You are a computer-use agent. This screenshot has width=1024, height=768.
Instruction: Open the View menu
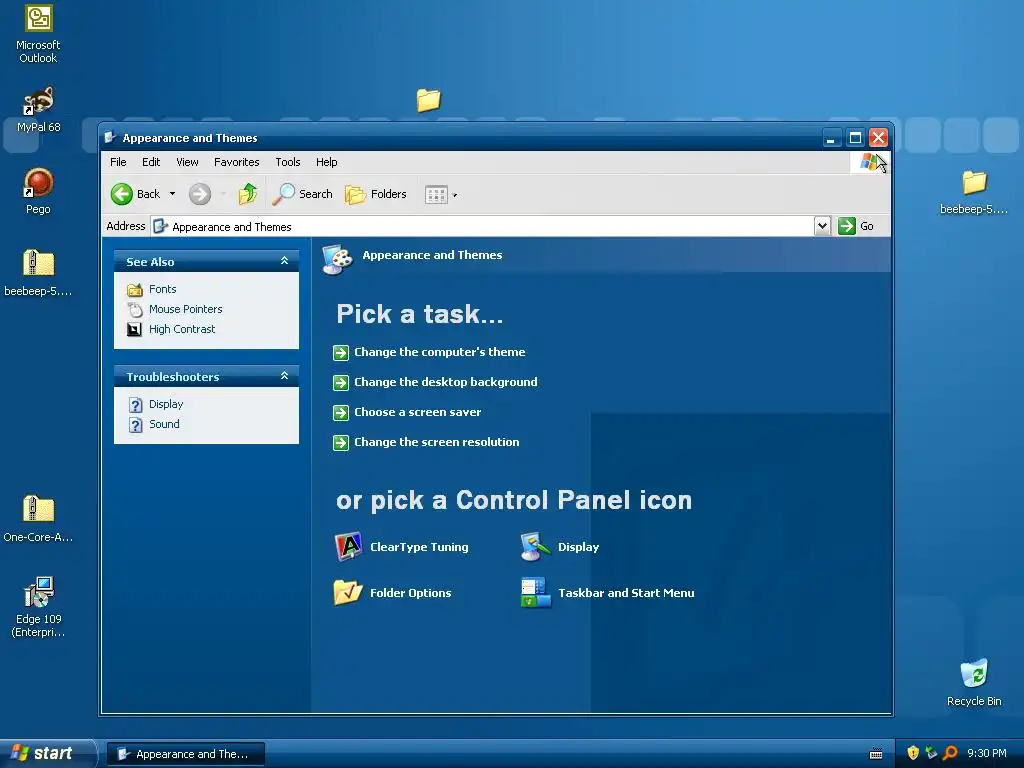(x=187, y=162)
